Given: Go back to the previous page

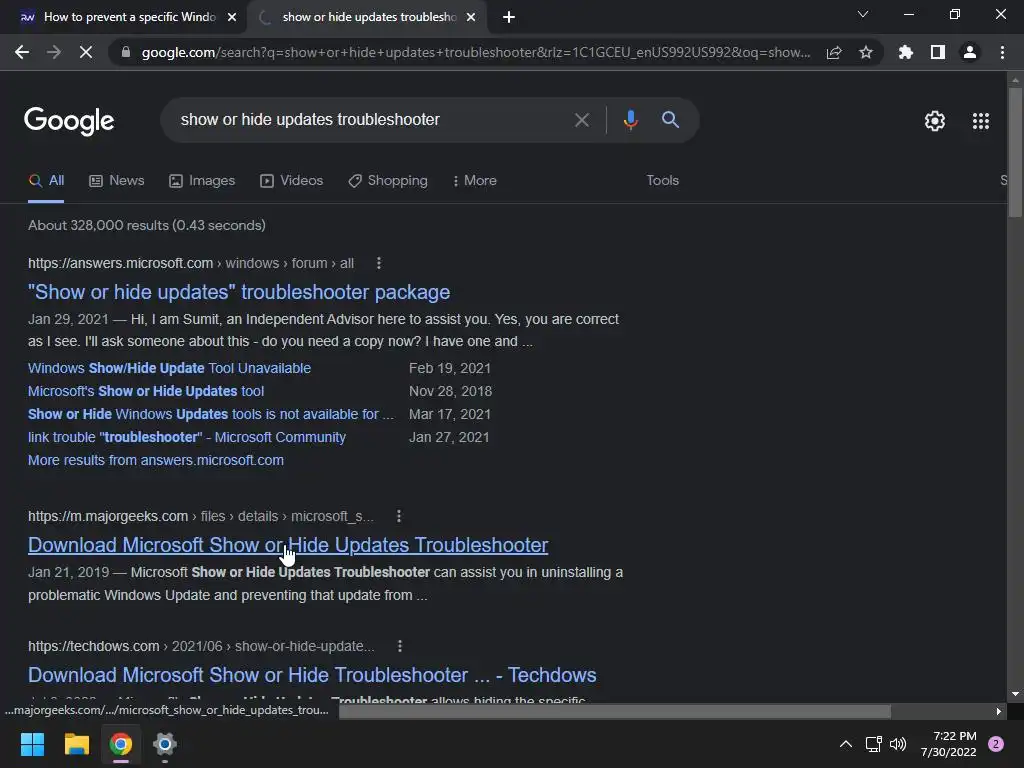Looking at the screenshot, I should point(22,52).
